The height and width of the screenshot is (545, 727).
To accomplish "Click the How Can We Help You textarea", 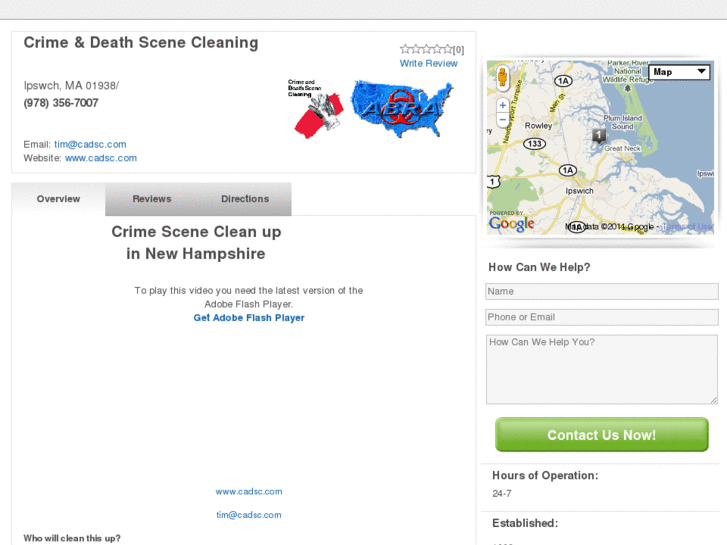I will coord(601,369).
